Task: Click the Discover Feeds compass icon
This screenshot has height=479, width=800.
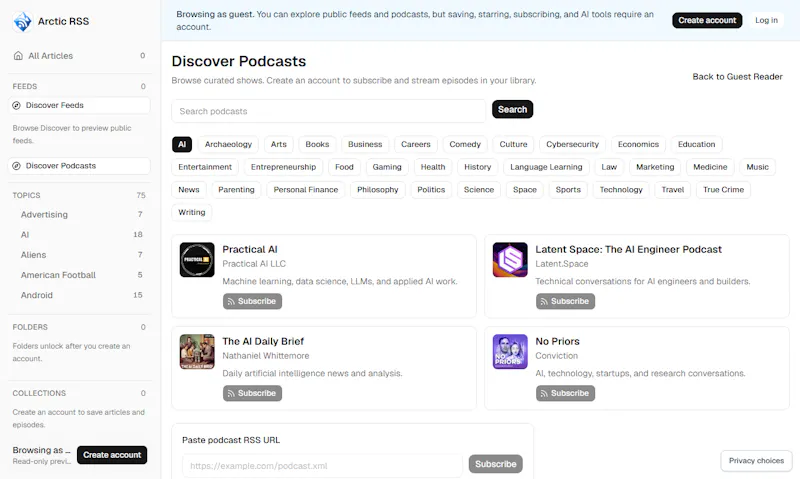Action: point(16,105)
